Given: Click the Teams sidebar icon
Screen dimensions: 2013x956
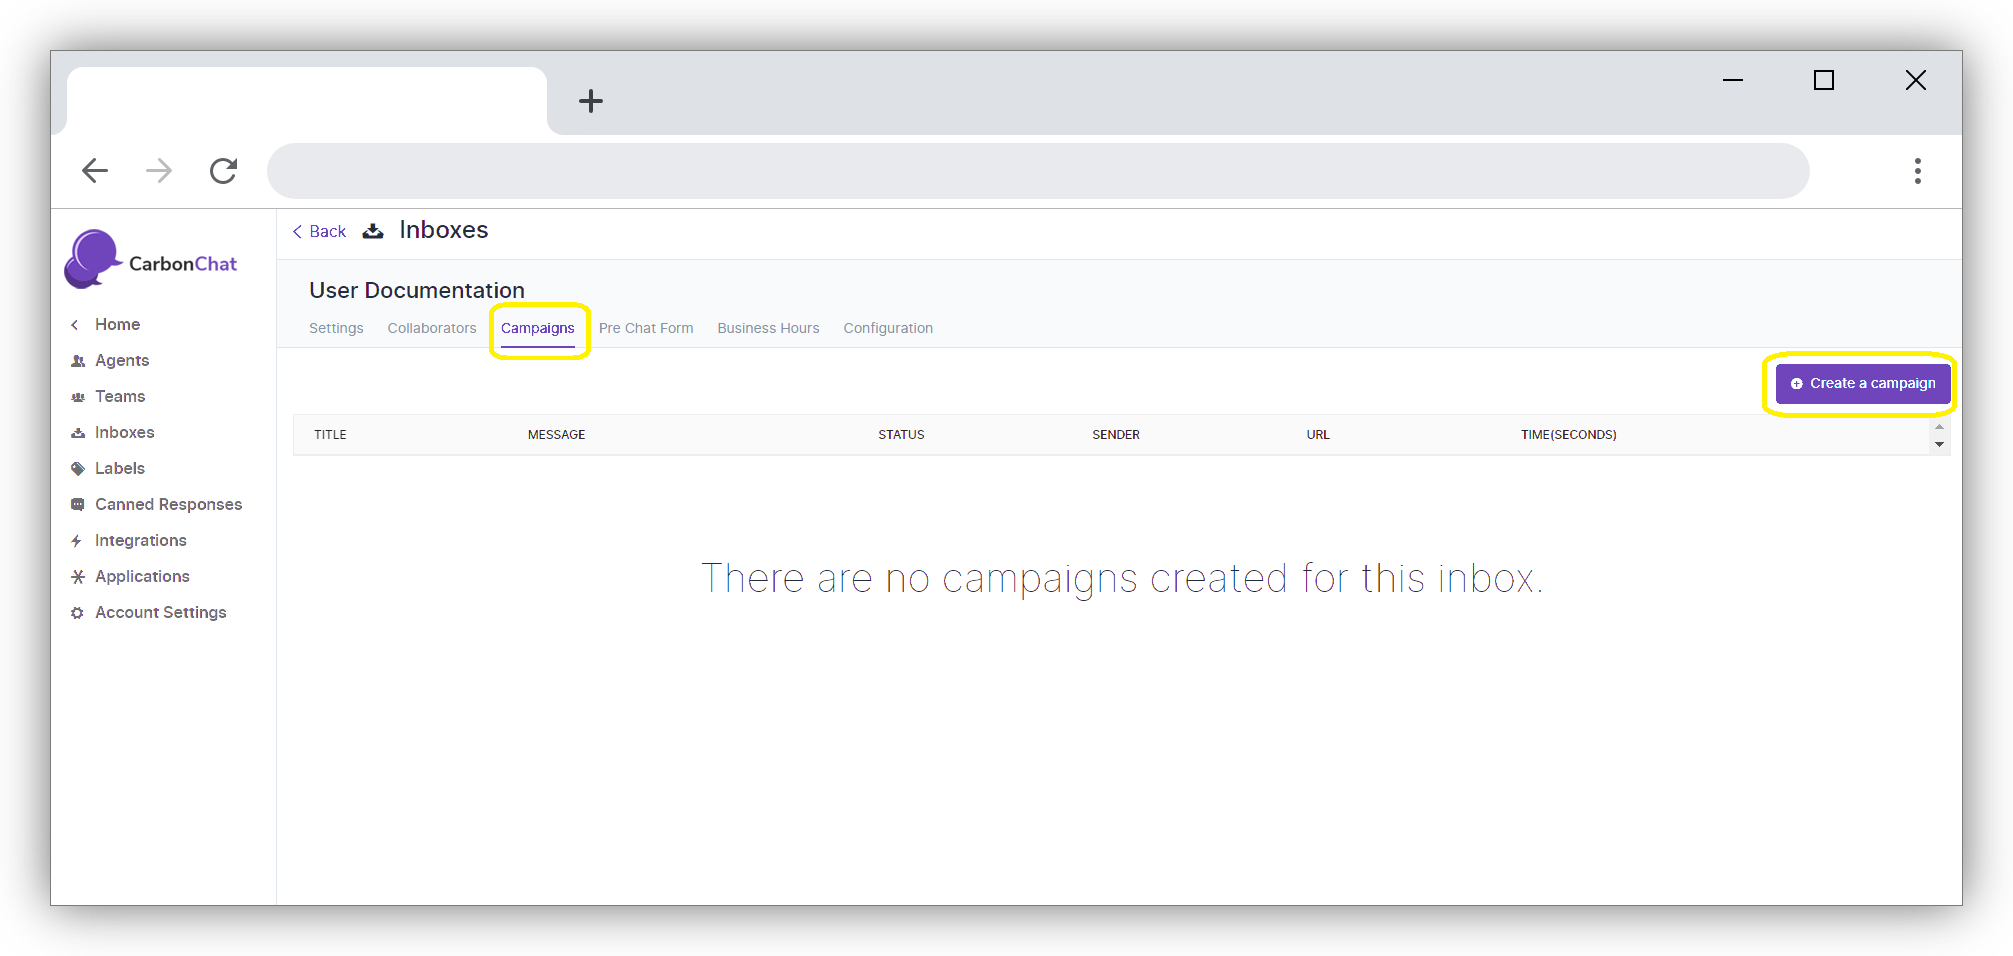Looking at the screenshot, I should (78, 397).
